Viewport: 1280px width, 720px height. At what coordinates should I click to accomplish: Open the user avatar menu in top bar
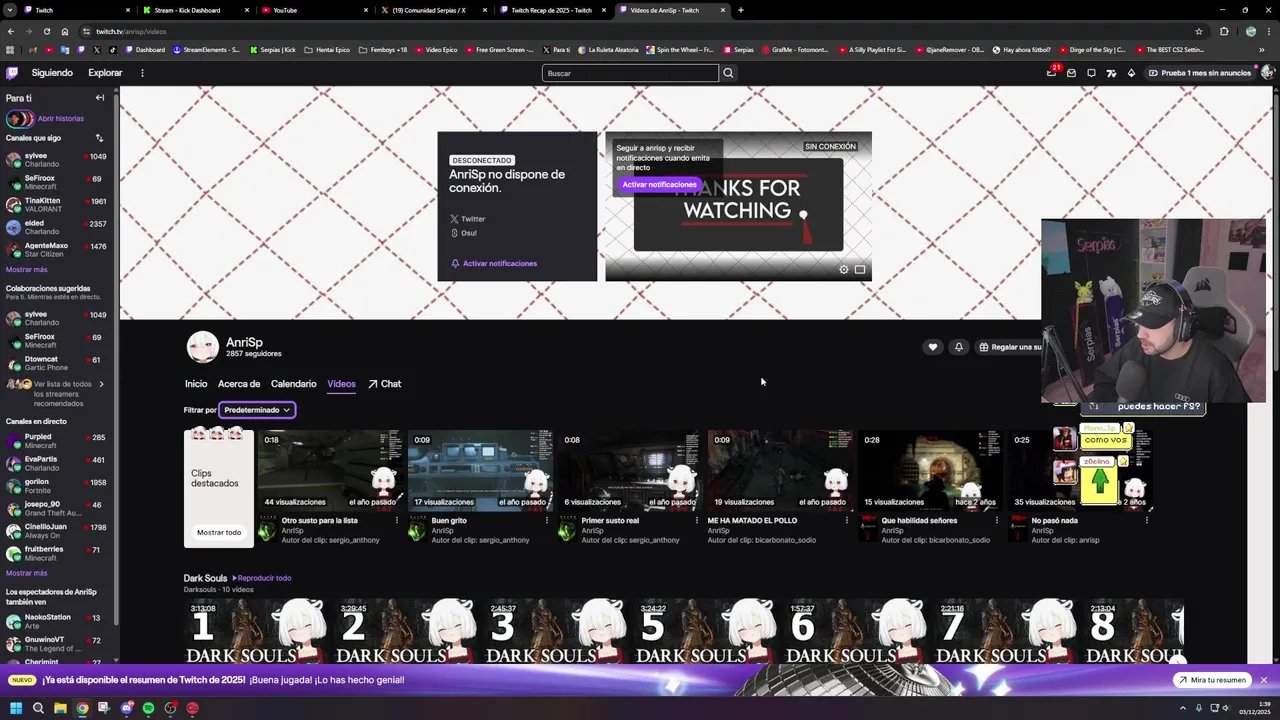1267,73
